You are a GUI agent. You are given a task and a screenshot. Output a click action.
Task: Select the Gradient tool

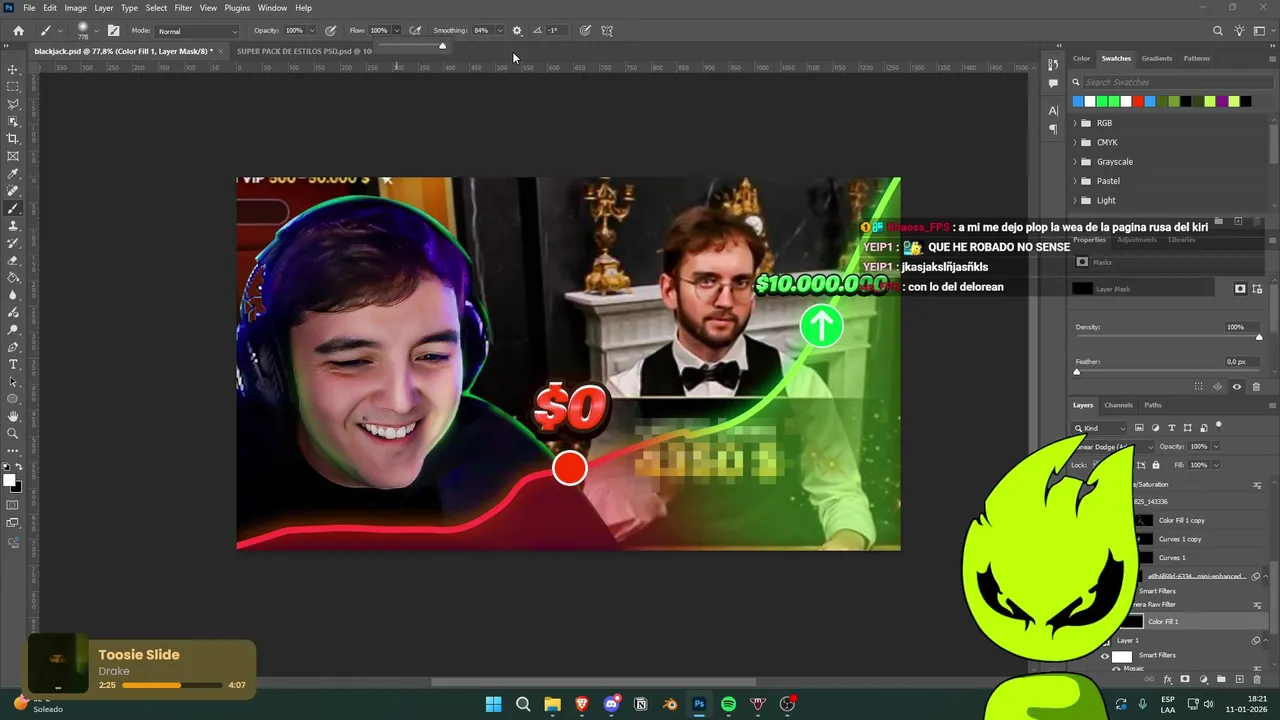click(x=13, y=278)
